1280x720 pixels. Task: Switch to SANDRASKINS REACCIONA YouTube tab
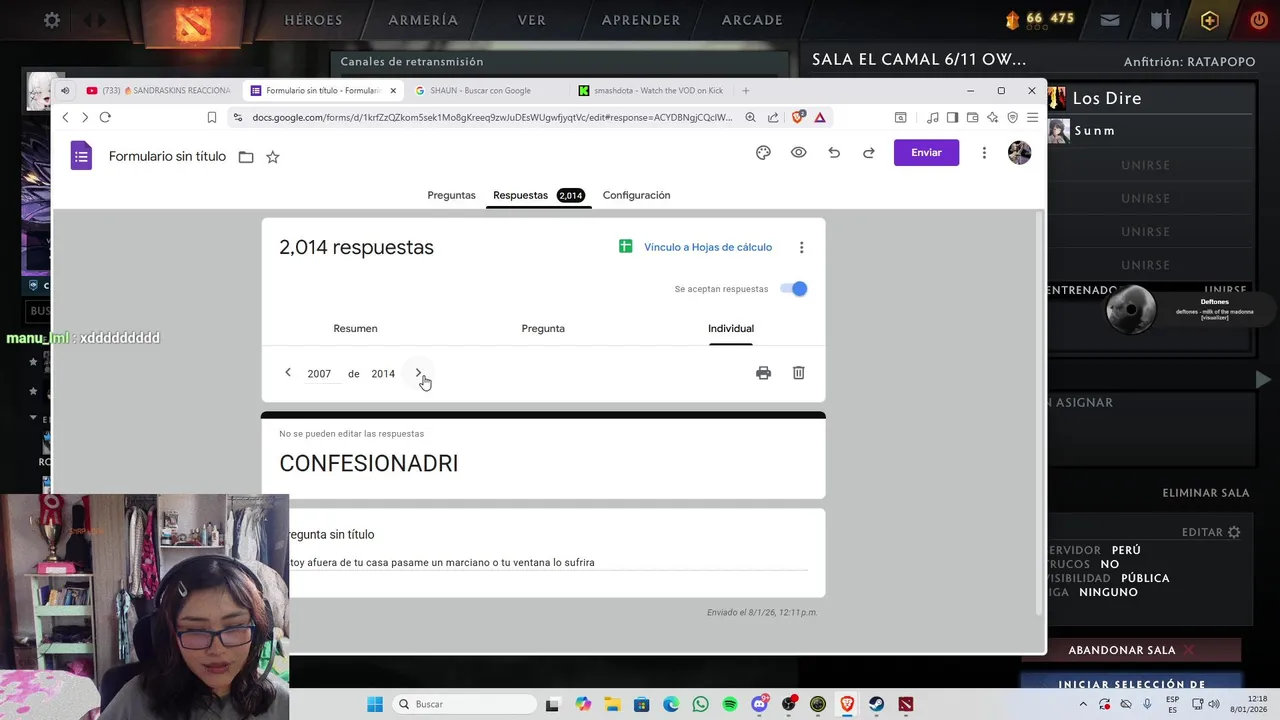[x=158, y=90]
